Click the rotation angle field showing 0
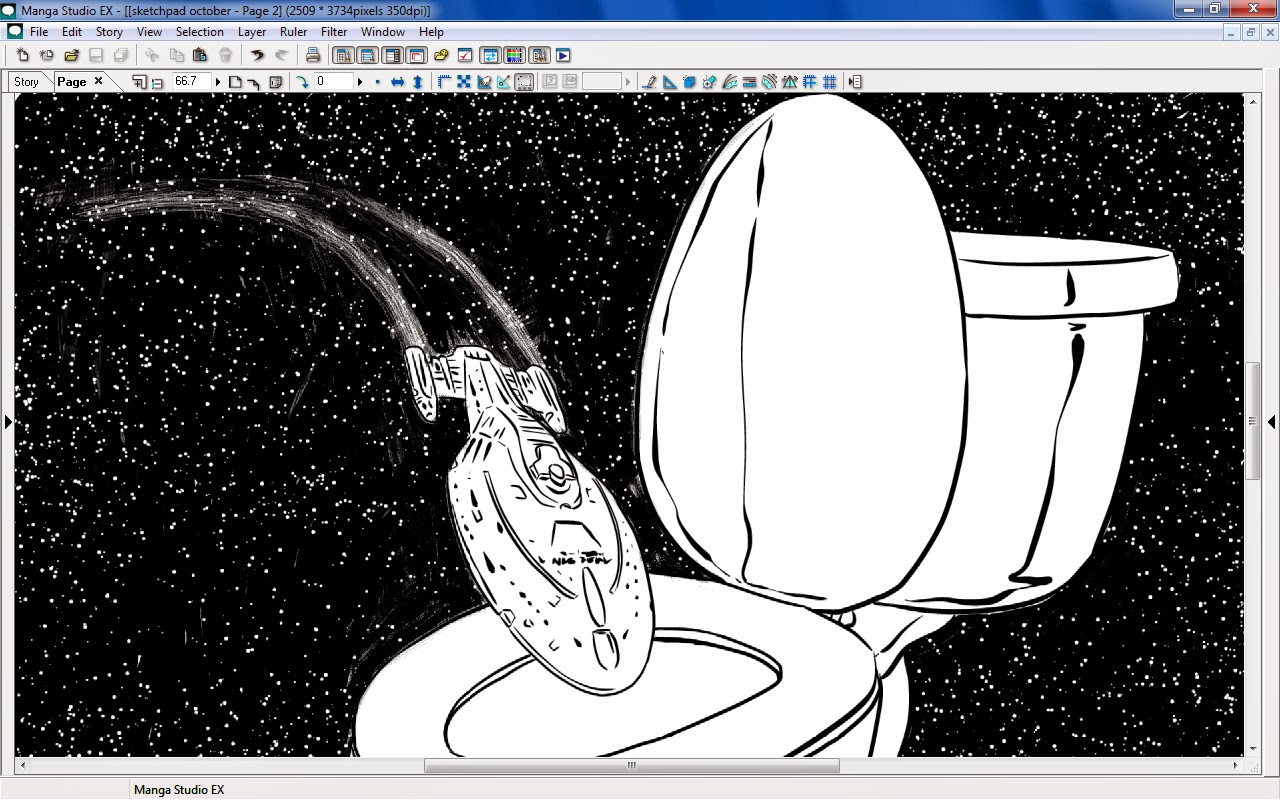 click(x=335, y=82)
